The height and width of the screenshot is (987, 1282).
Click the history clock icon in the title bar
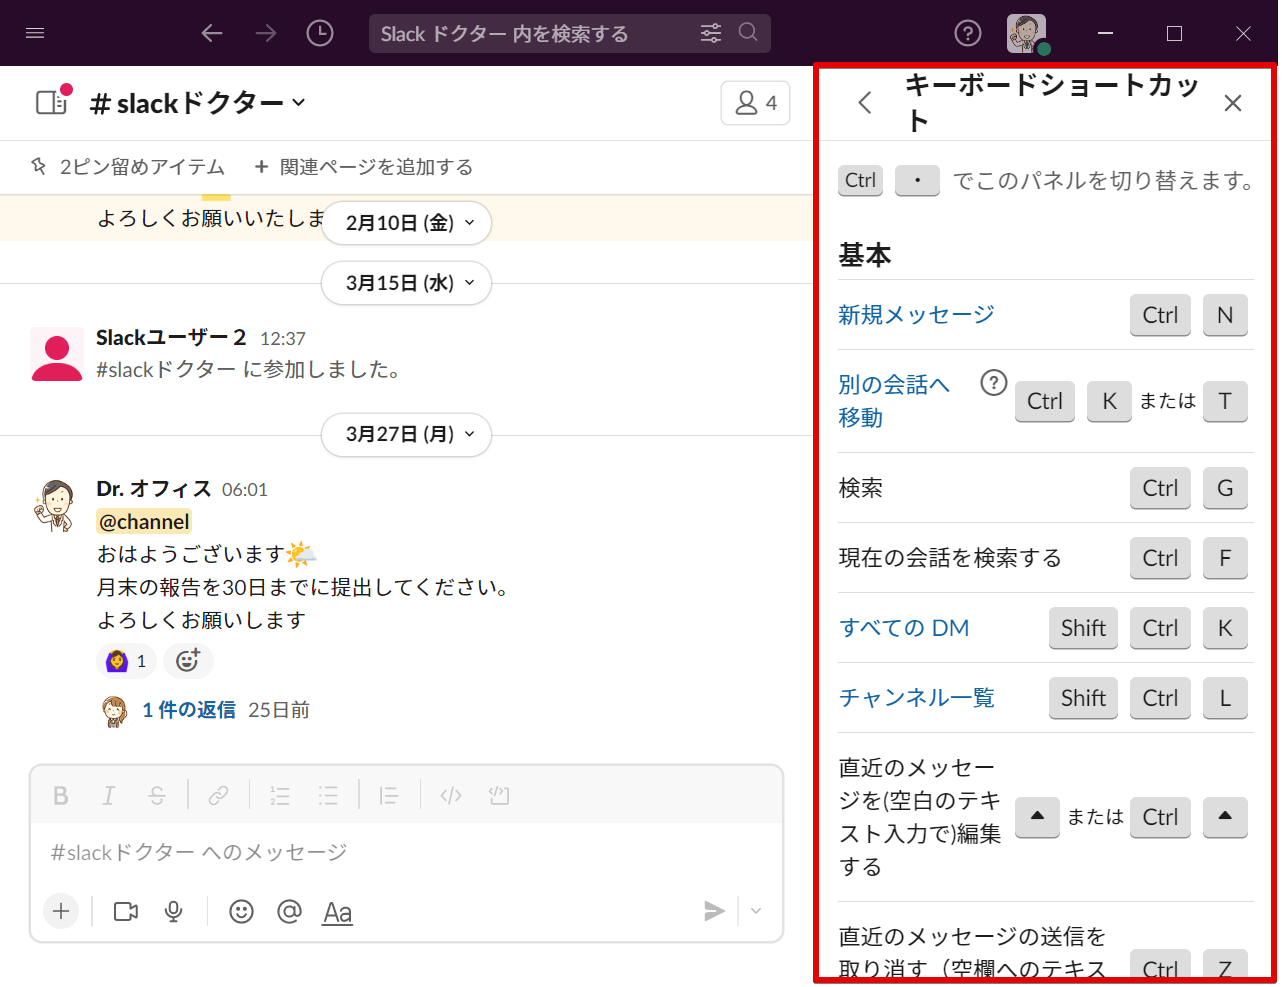[x=319, y=33]
